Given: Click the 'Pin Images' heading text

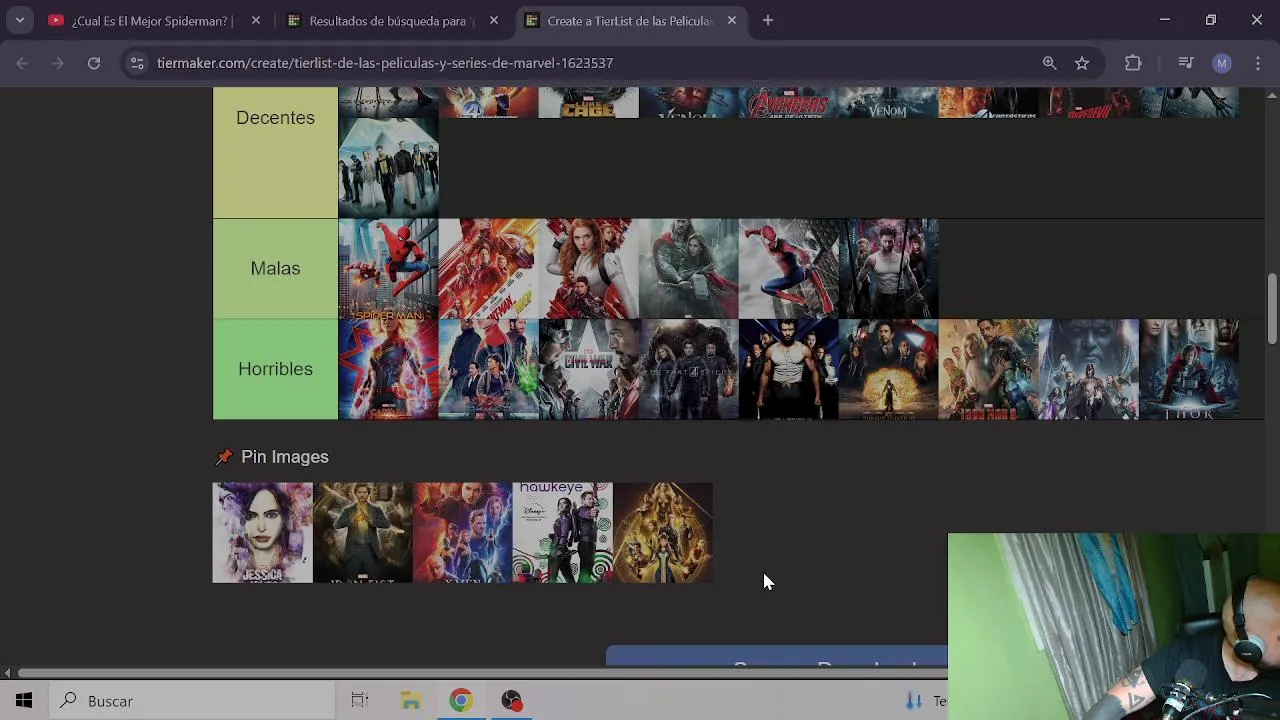Looking at the screenshot, I should pyautogui.click(x=285, y=457).
